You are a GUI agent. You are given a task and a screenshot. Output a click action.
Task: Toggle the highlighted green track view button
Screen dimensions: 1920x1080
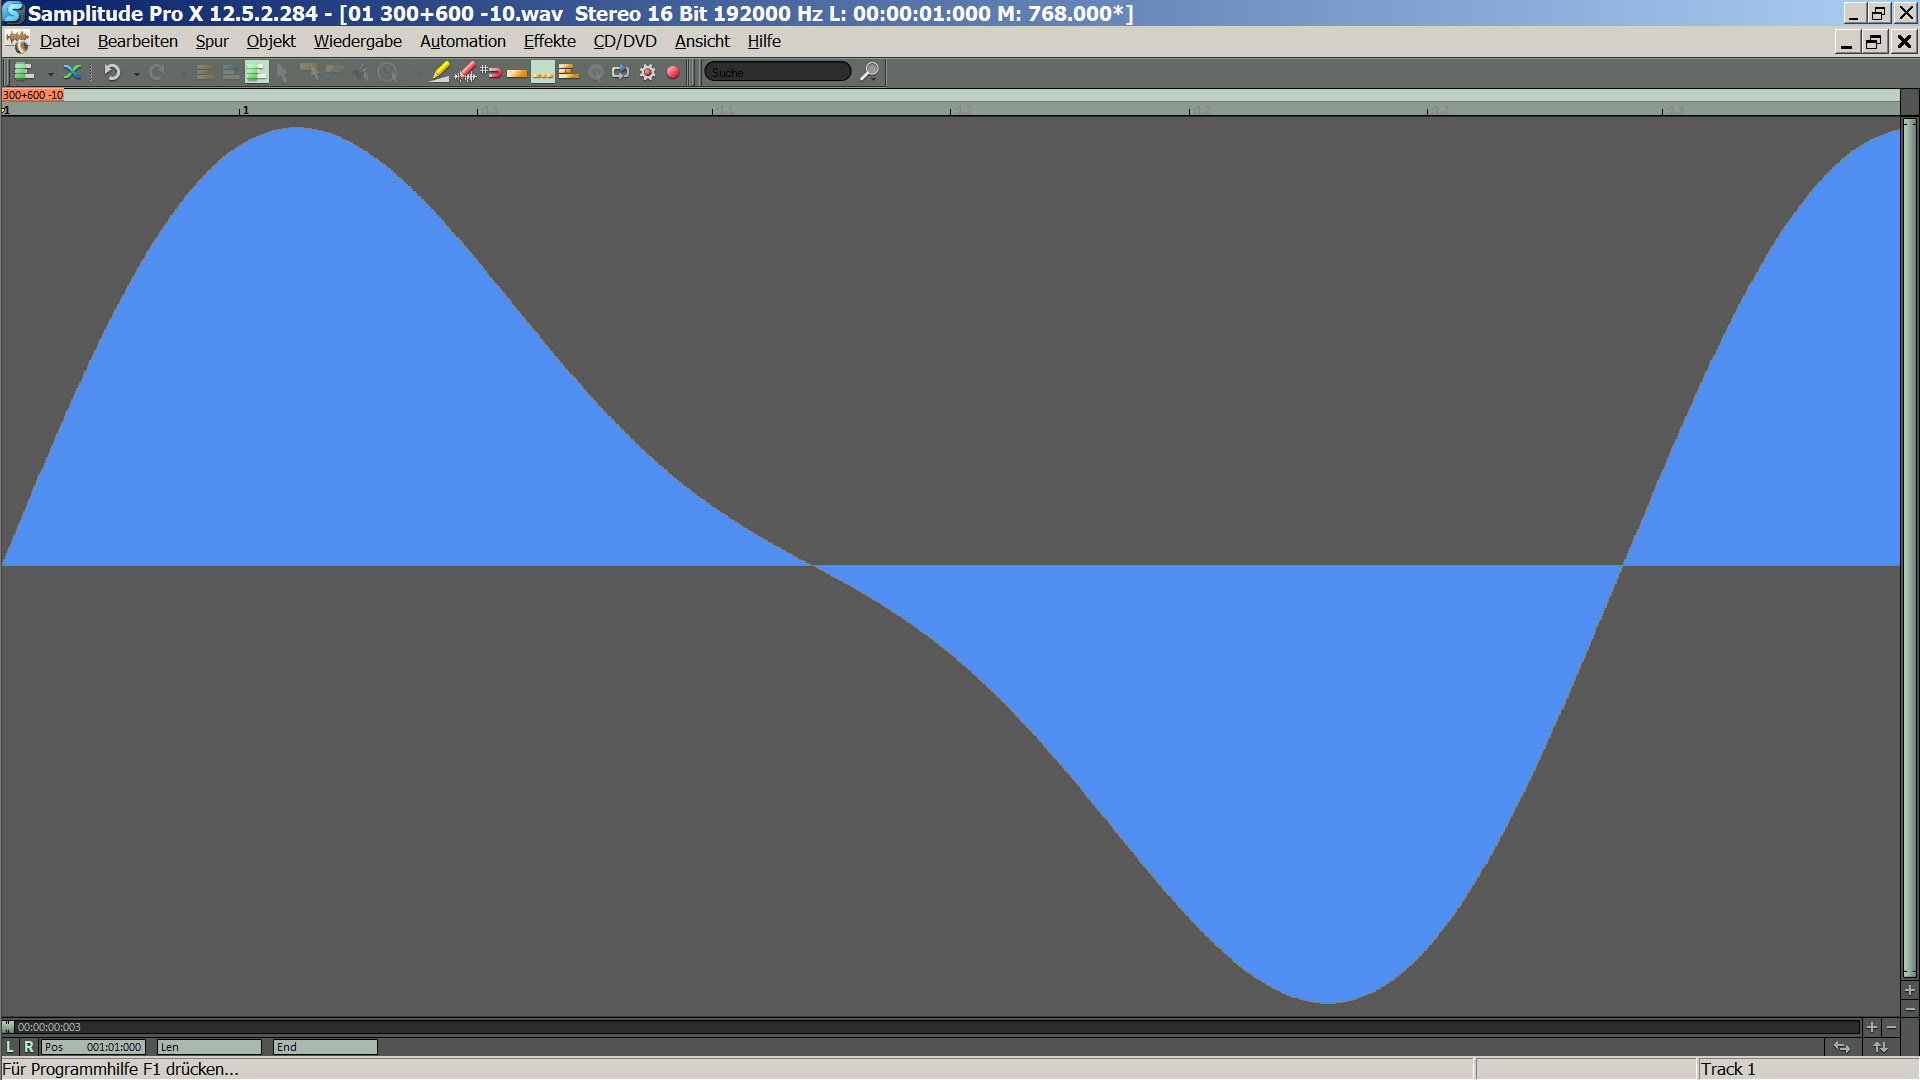[257, 72]
